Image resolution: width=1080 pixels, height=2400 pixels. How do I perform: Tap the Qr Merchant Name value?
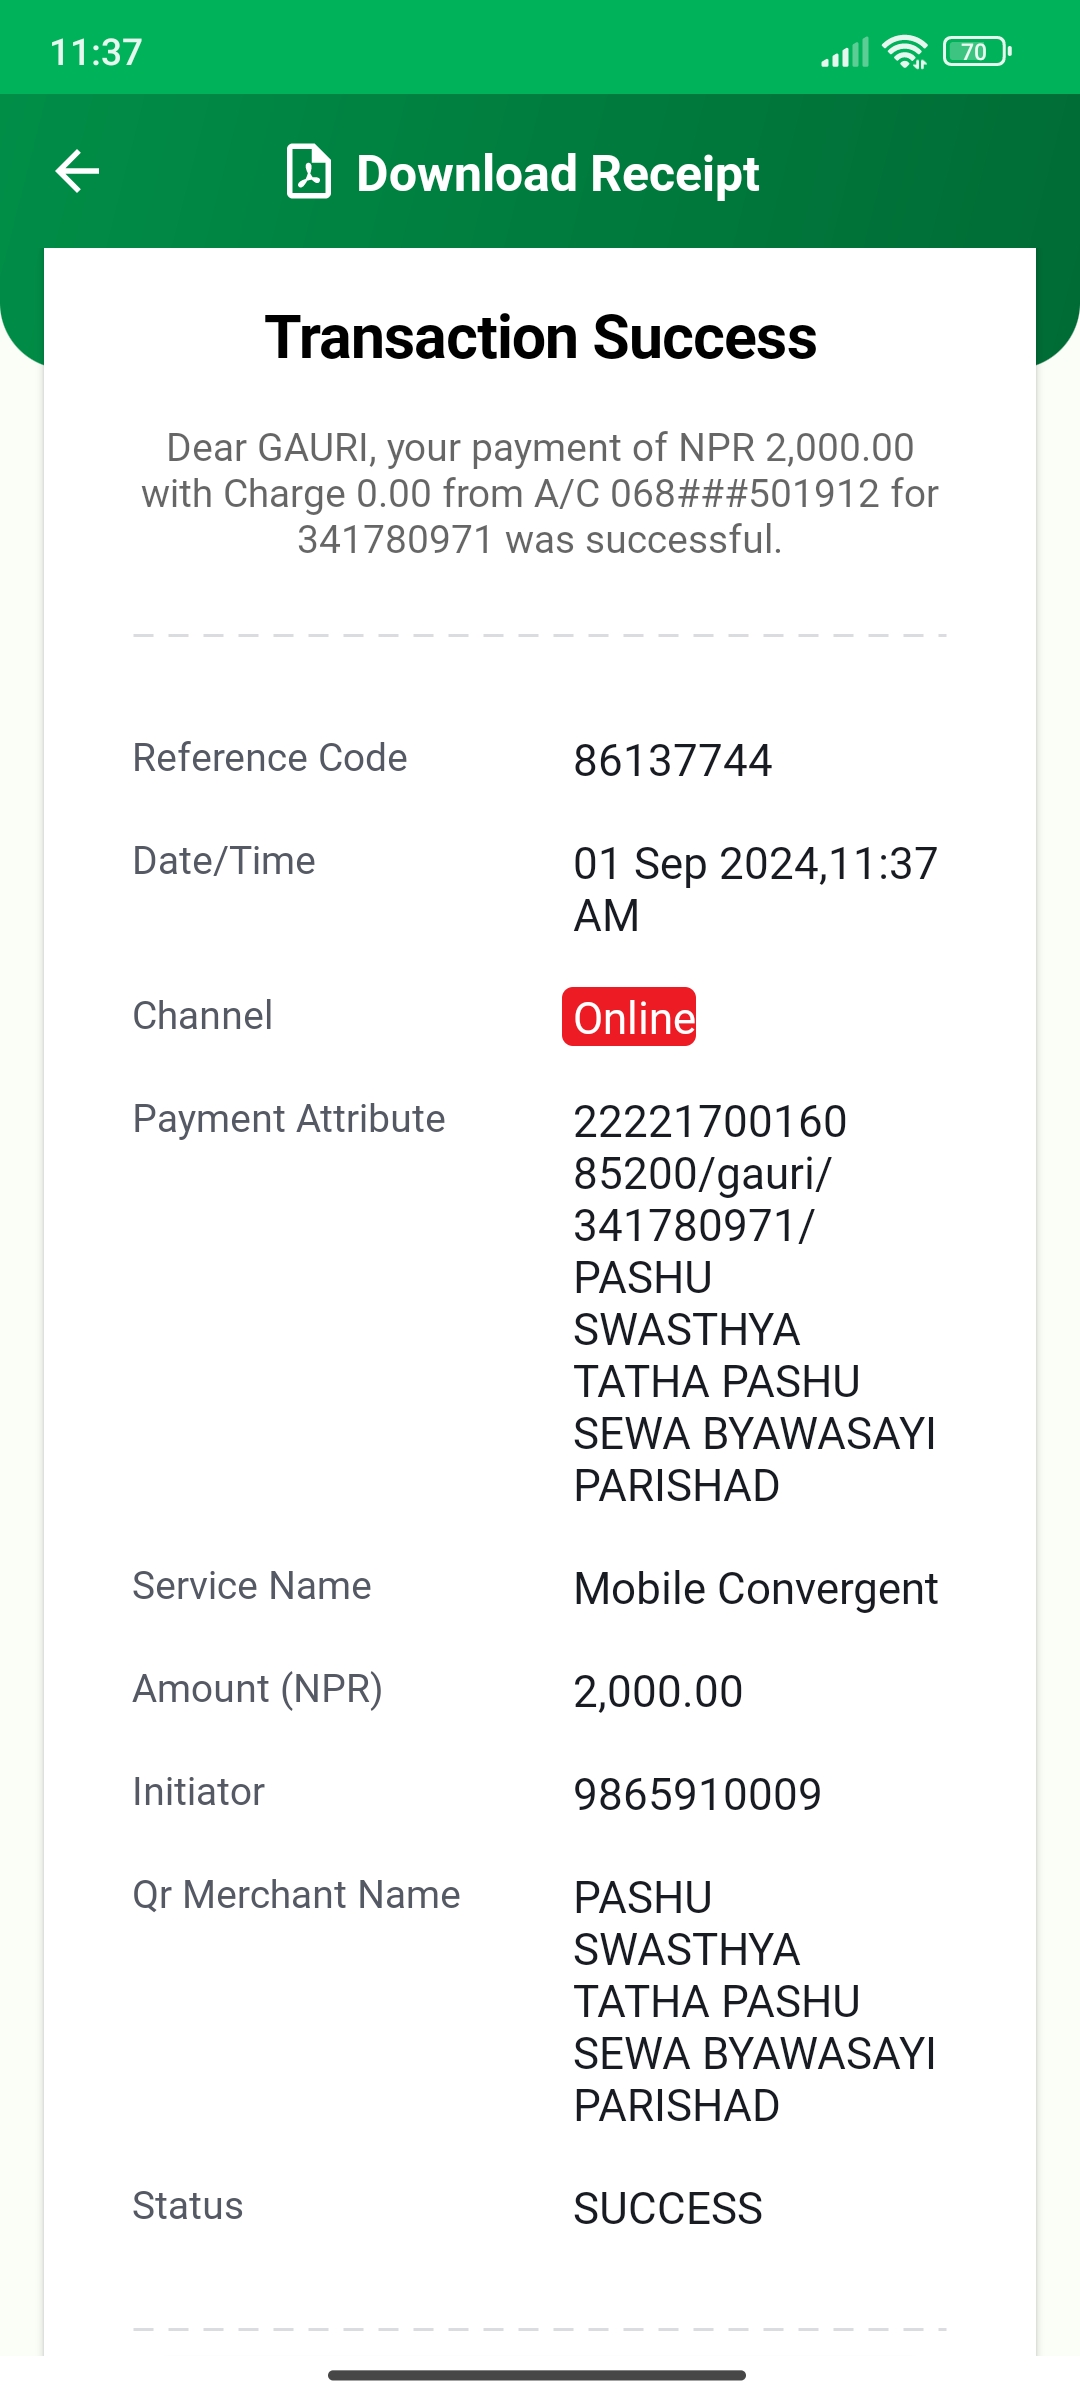click(754, 2001)
